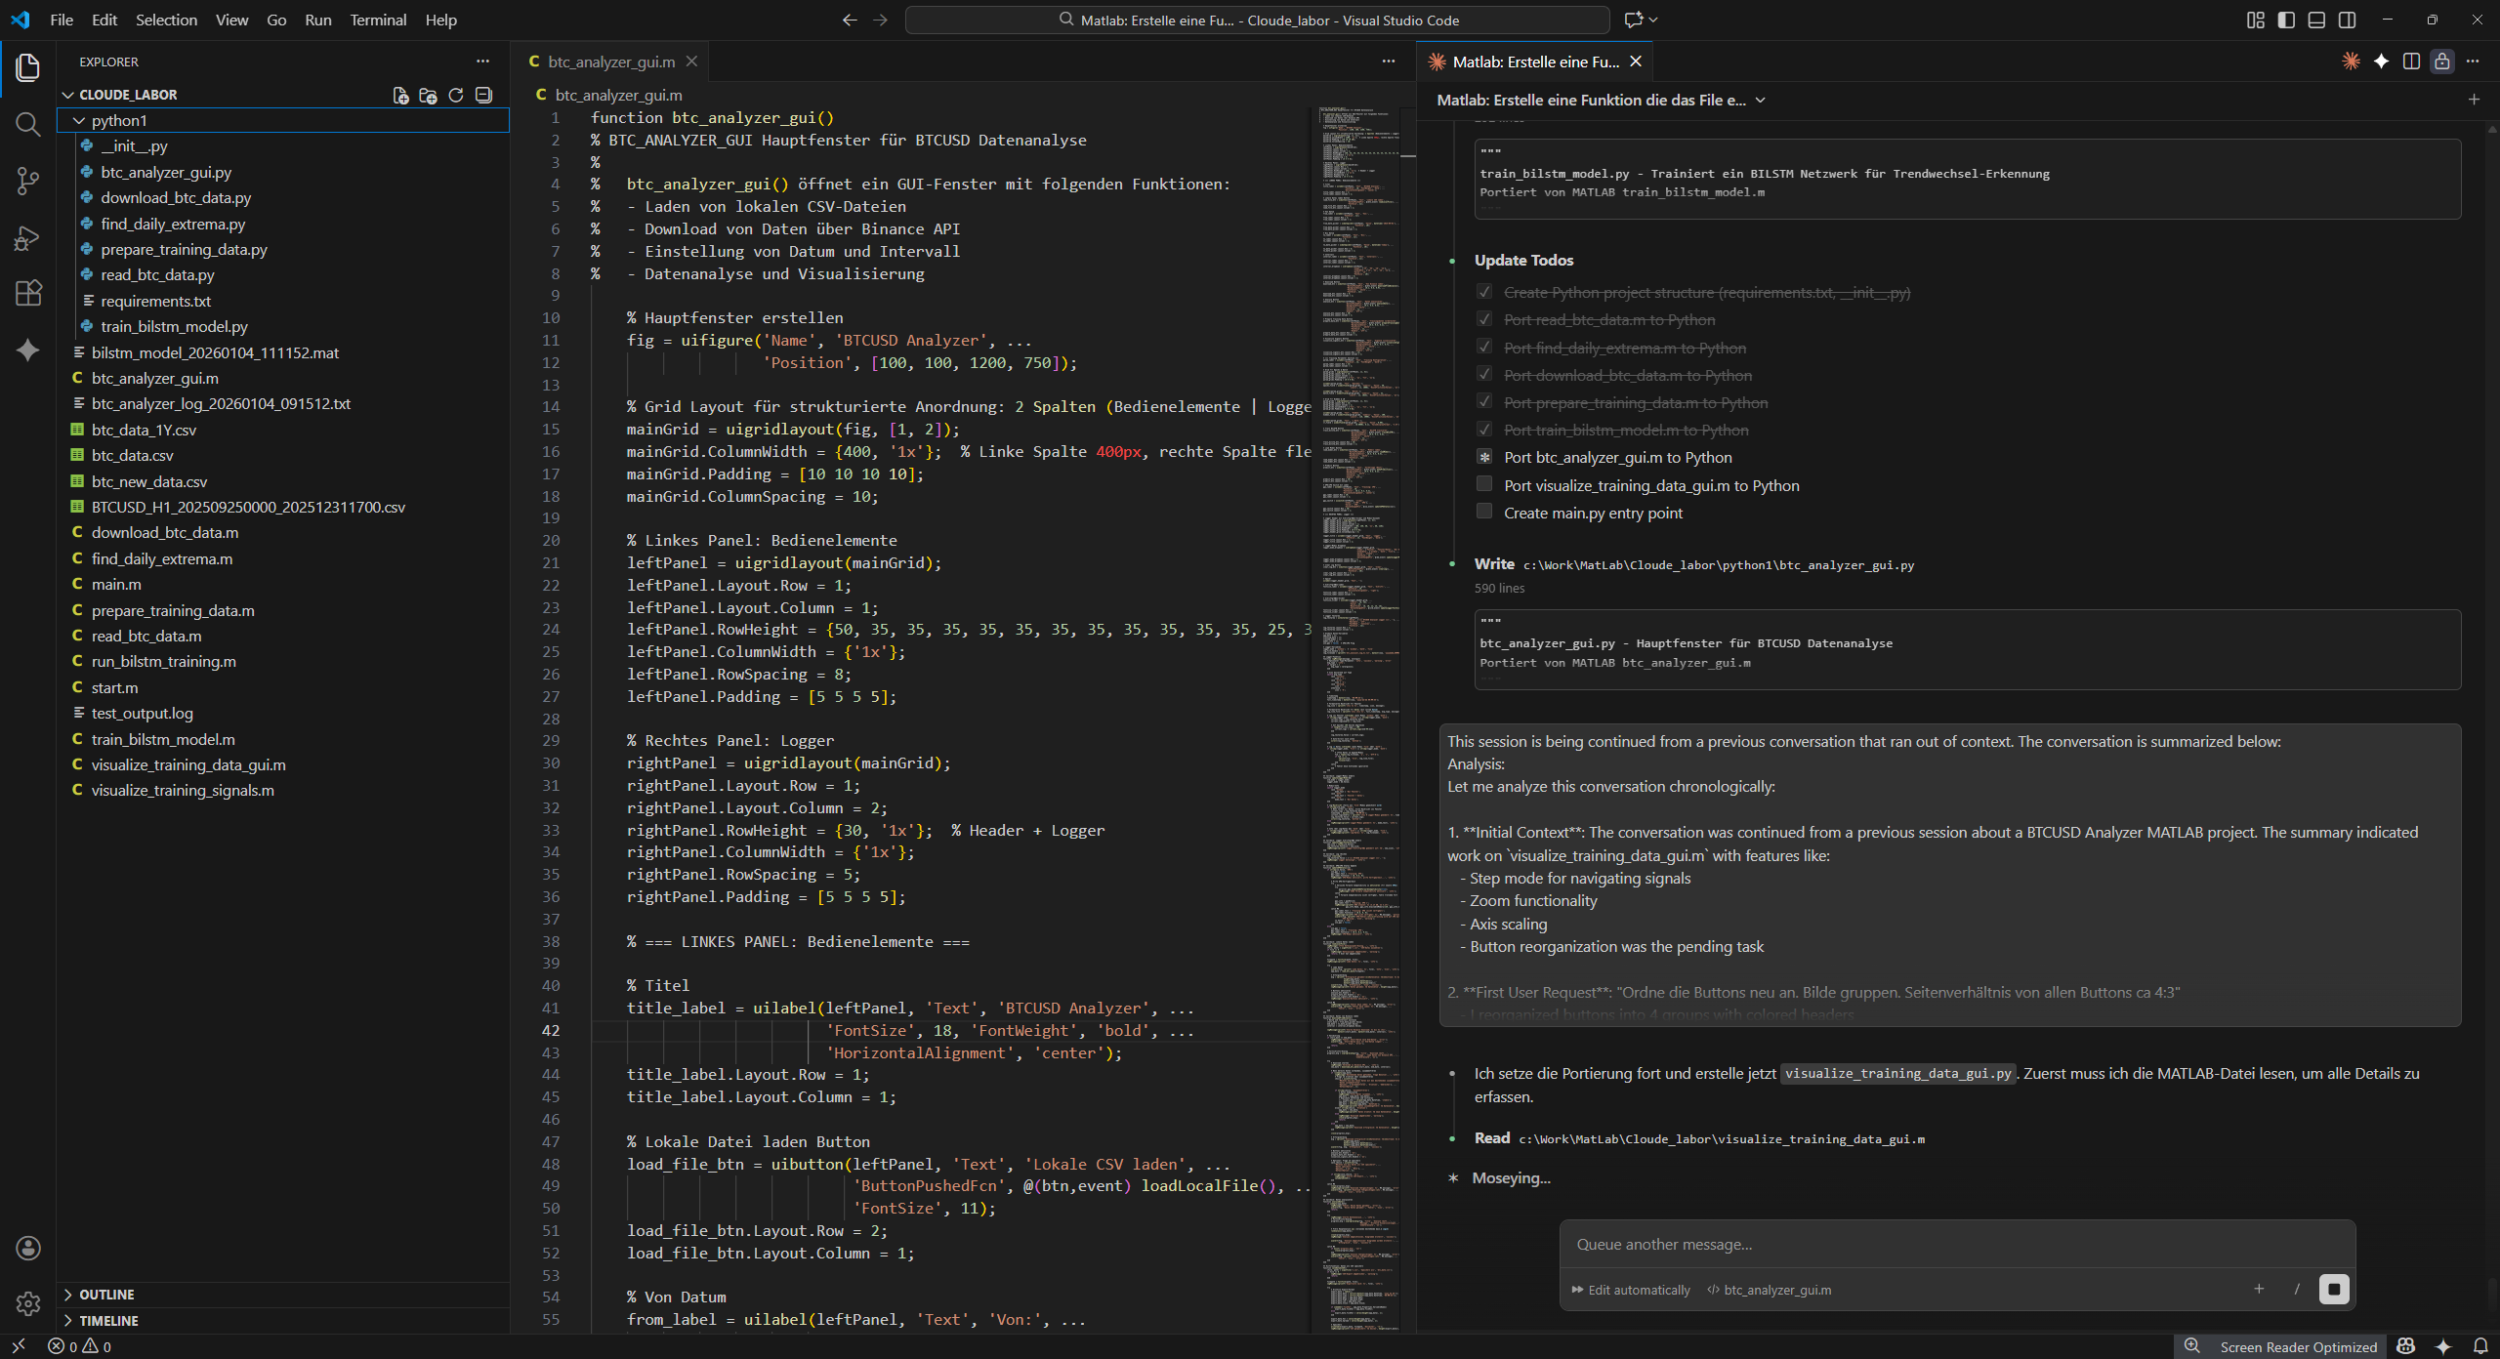Open the Terminal menu
Image resolution: width=2500 pixels, height=1359 pixels.
[377, 20]
